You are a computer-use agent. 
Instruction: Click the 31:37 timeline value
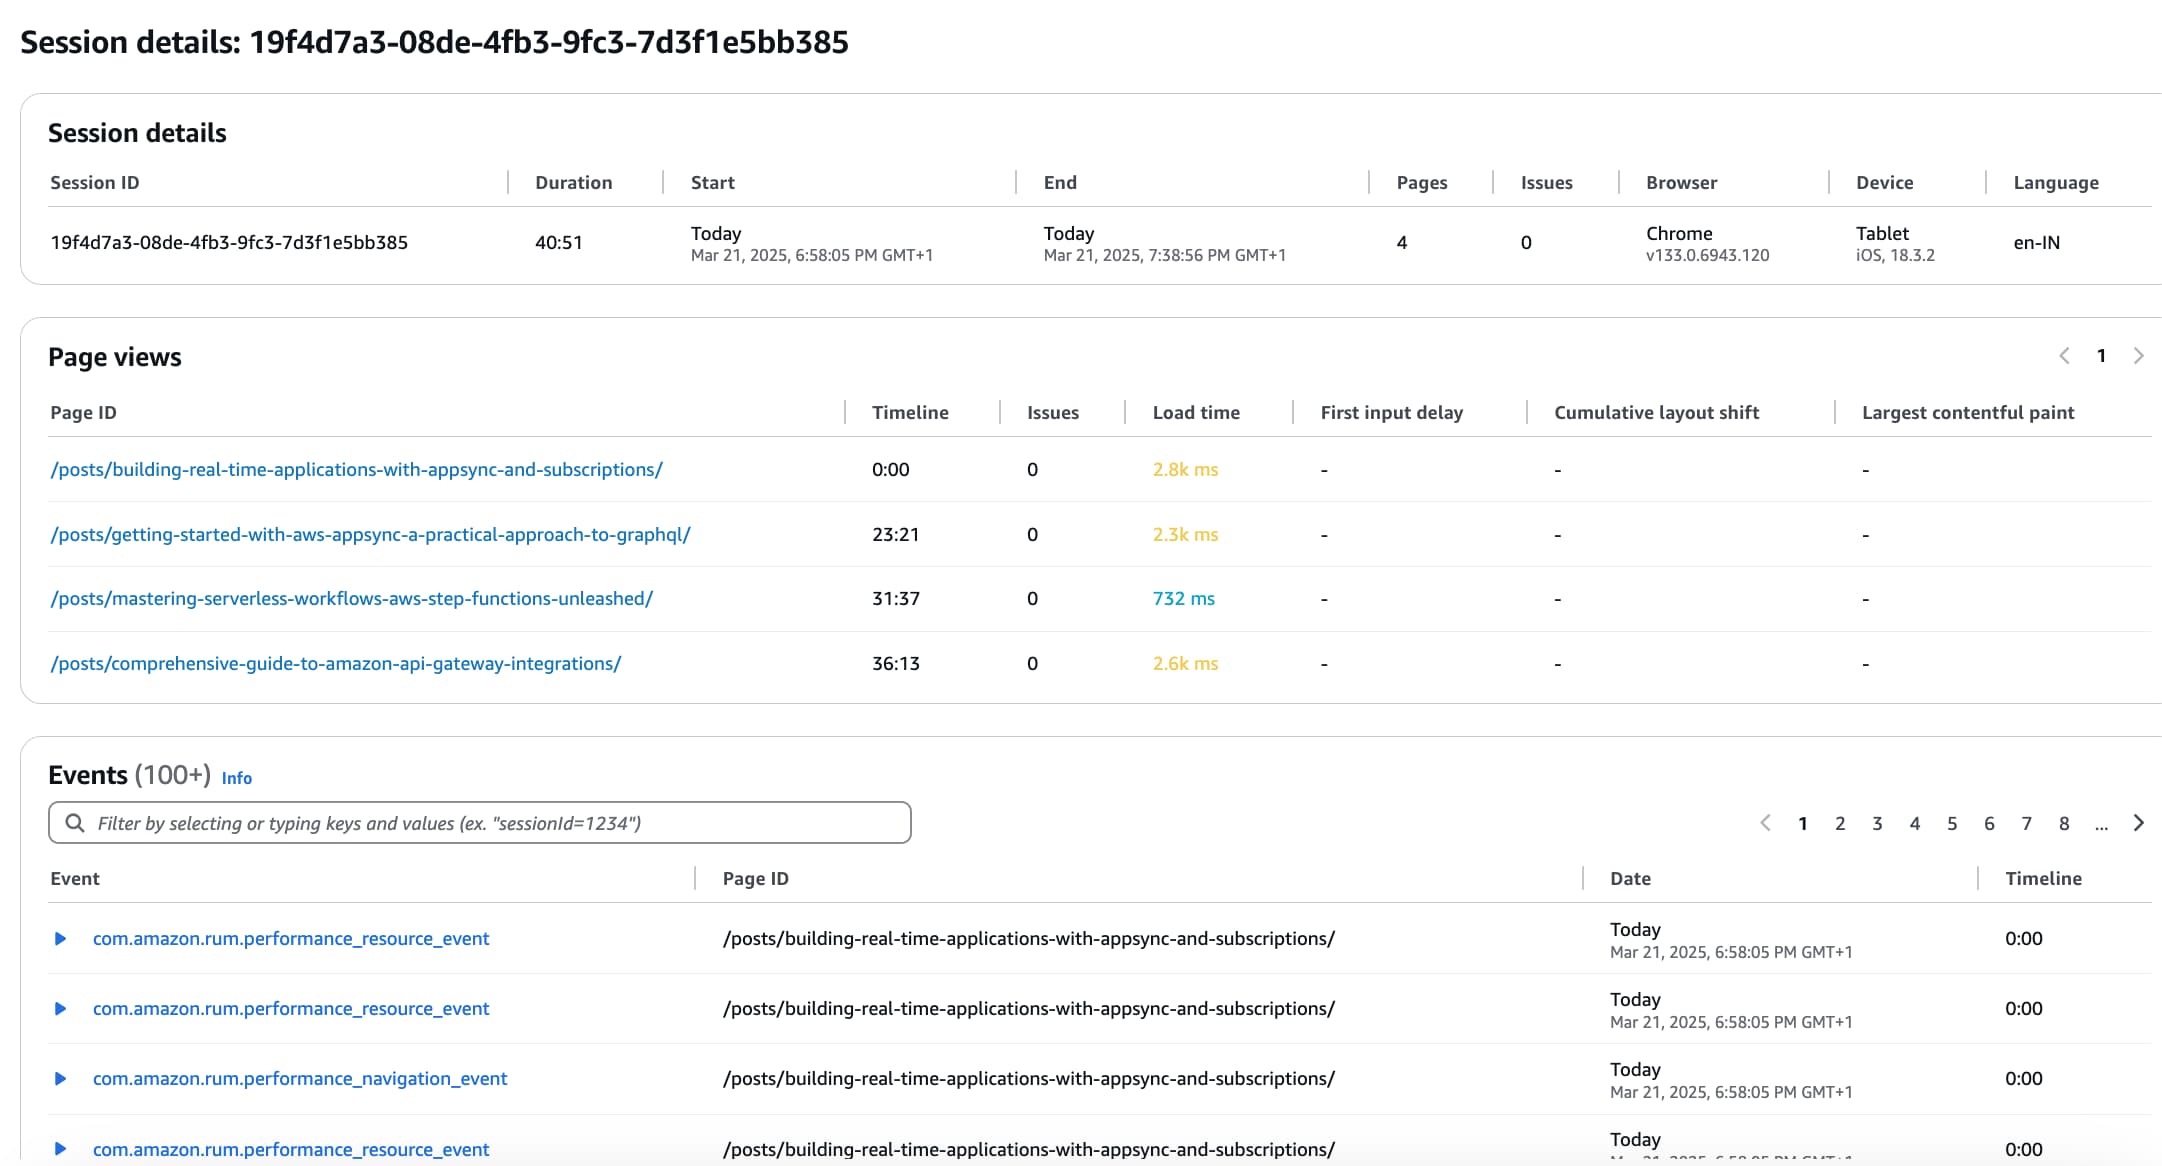click(895, 599)
